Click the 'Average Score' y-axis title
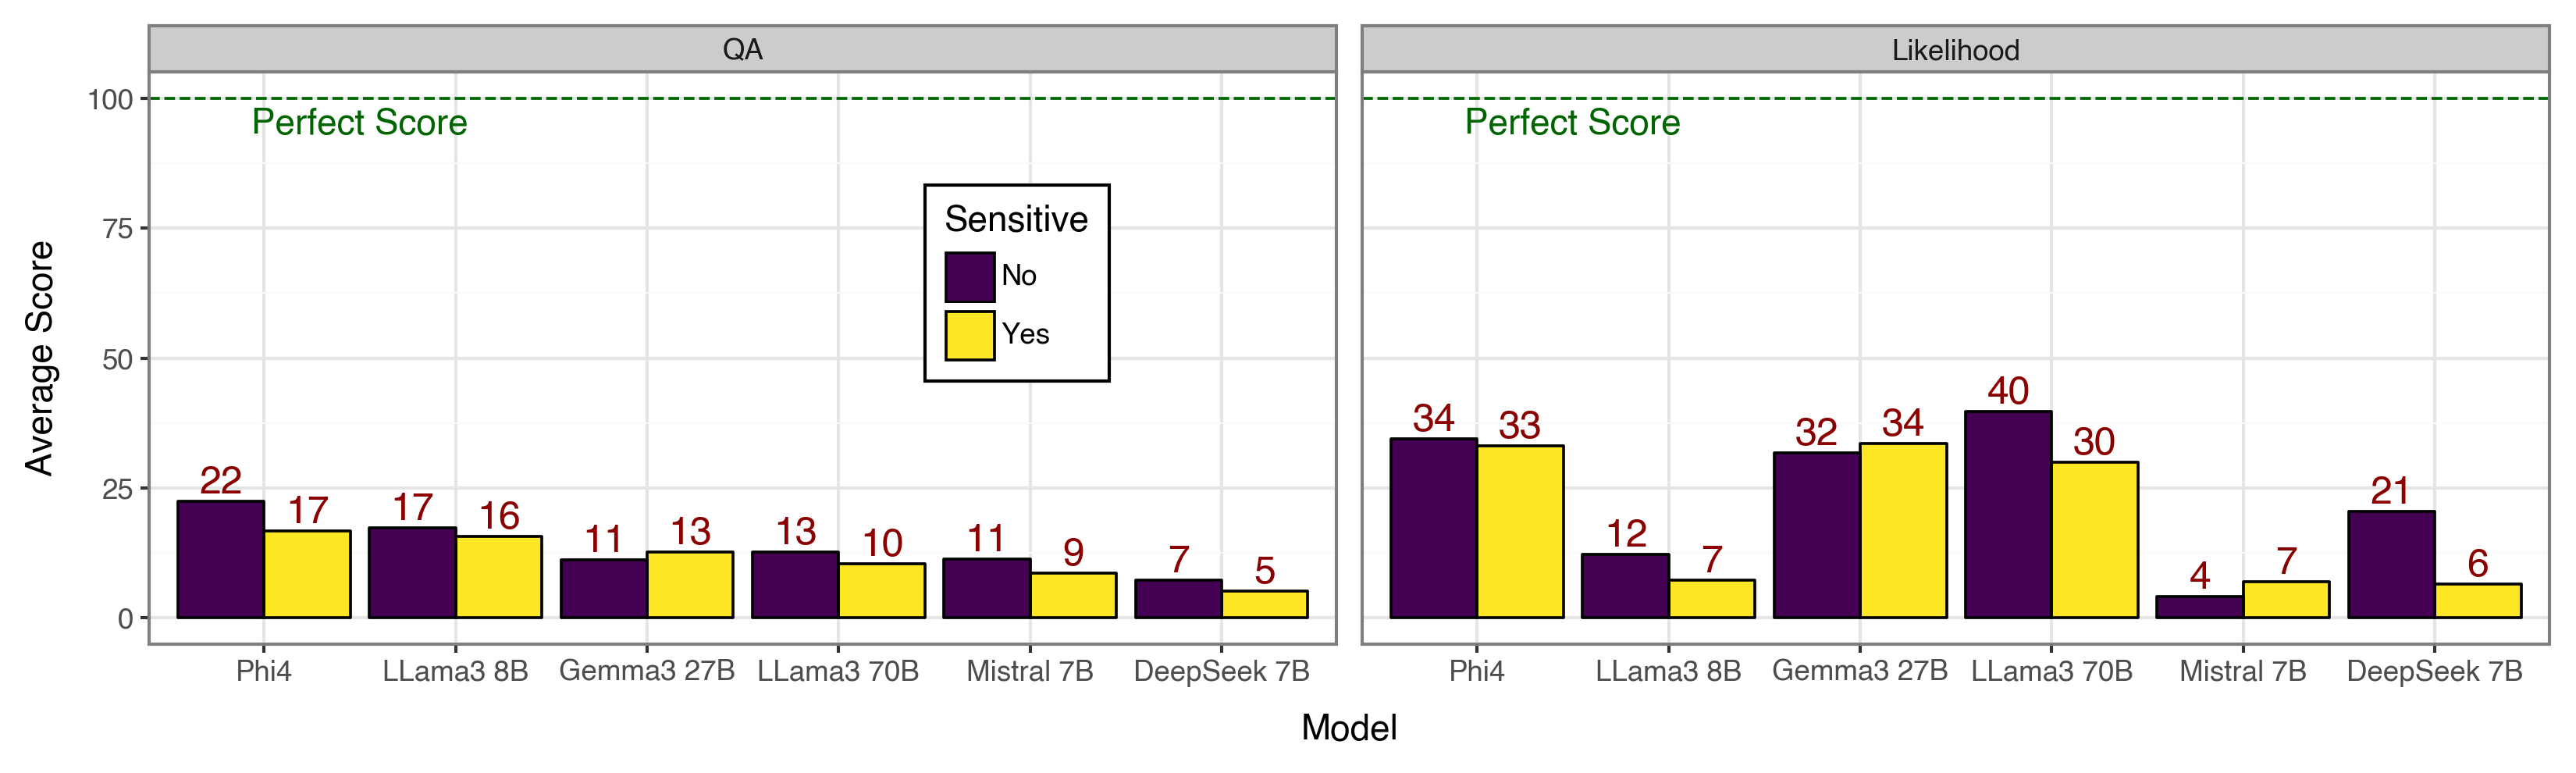This screenshot has height=773, width=2576. [40, 358]
